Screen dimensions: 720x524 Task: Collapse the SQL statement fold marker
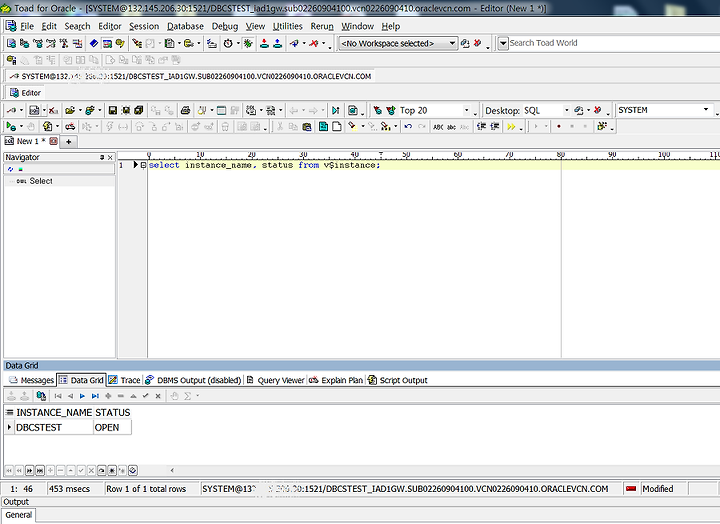pos(143,165)
